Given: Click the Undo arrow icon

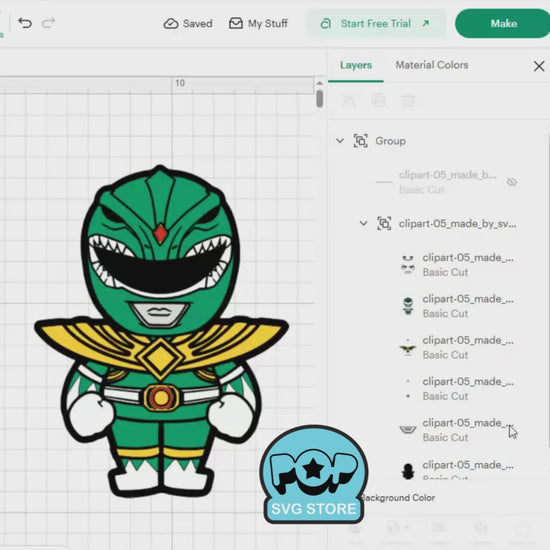Looking at the screenshot, I should click(x=25, y=23).
